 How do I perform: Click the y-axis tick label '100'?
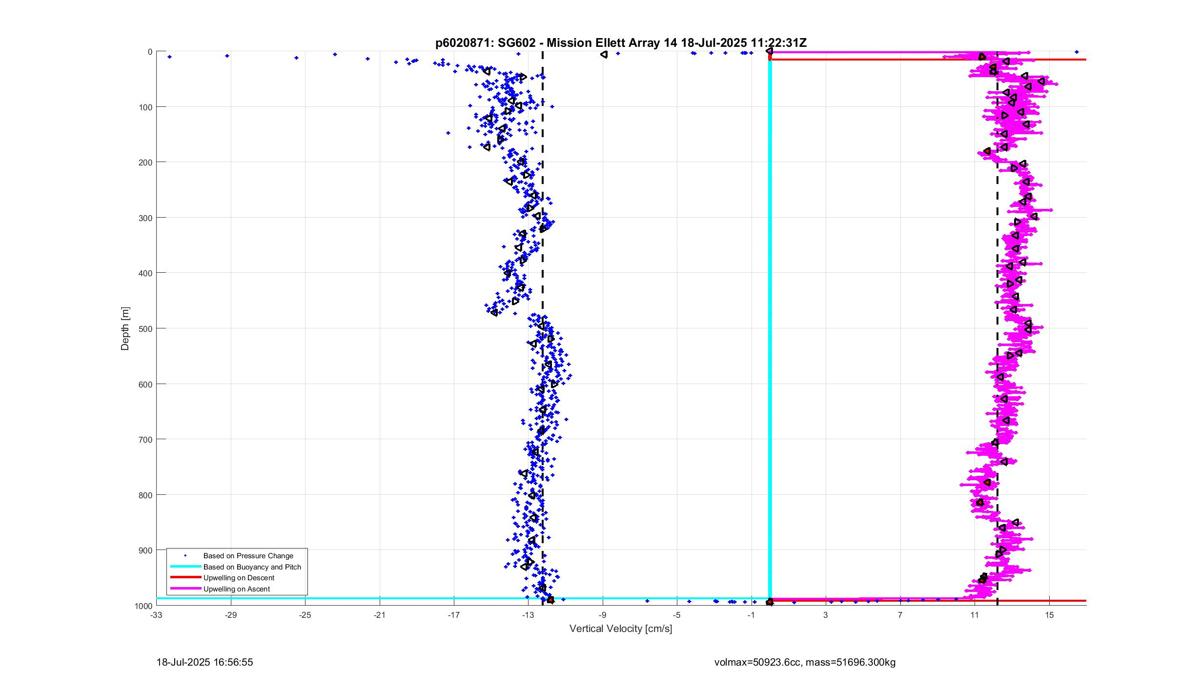pos(145,107)
